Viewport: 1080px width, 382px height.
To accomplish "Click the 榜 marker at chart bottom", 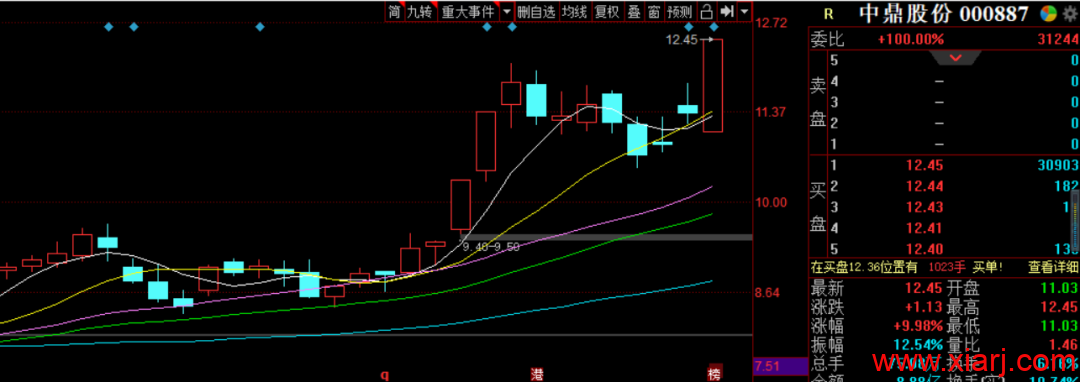I will (714, 374).
